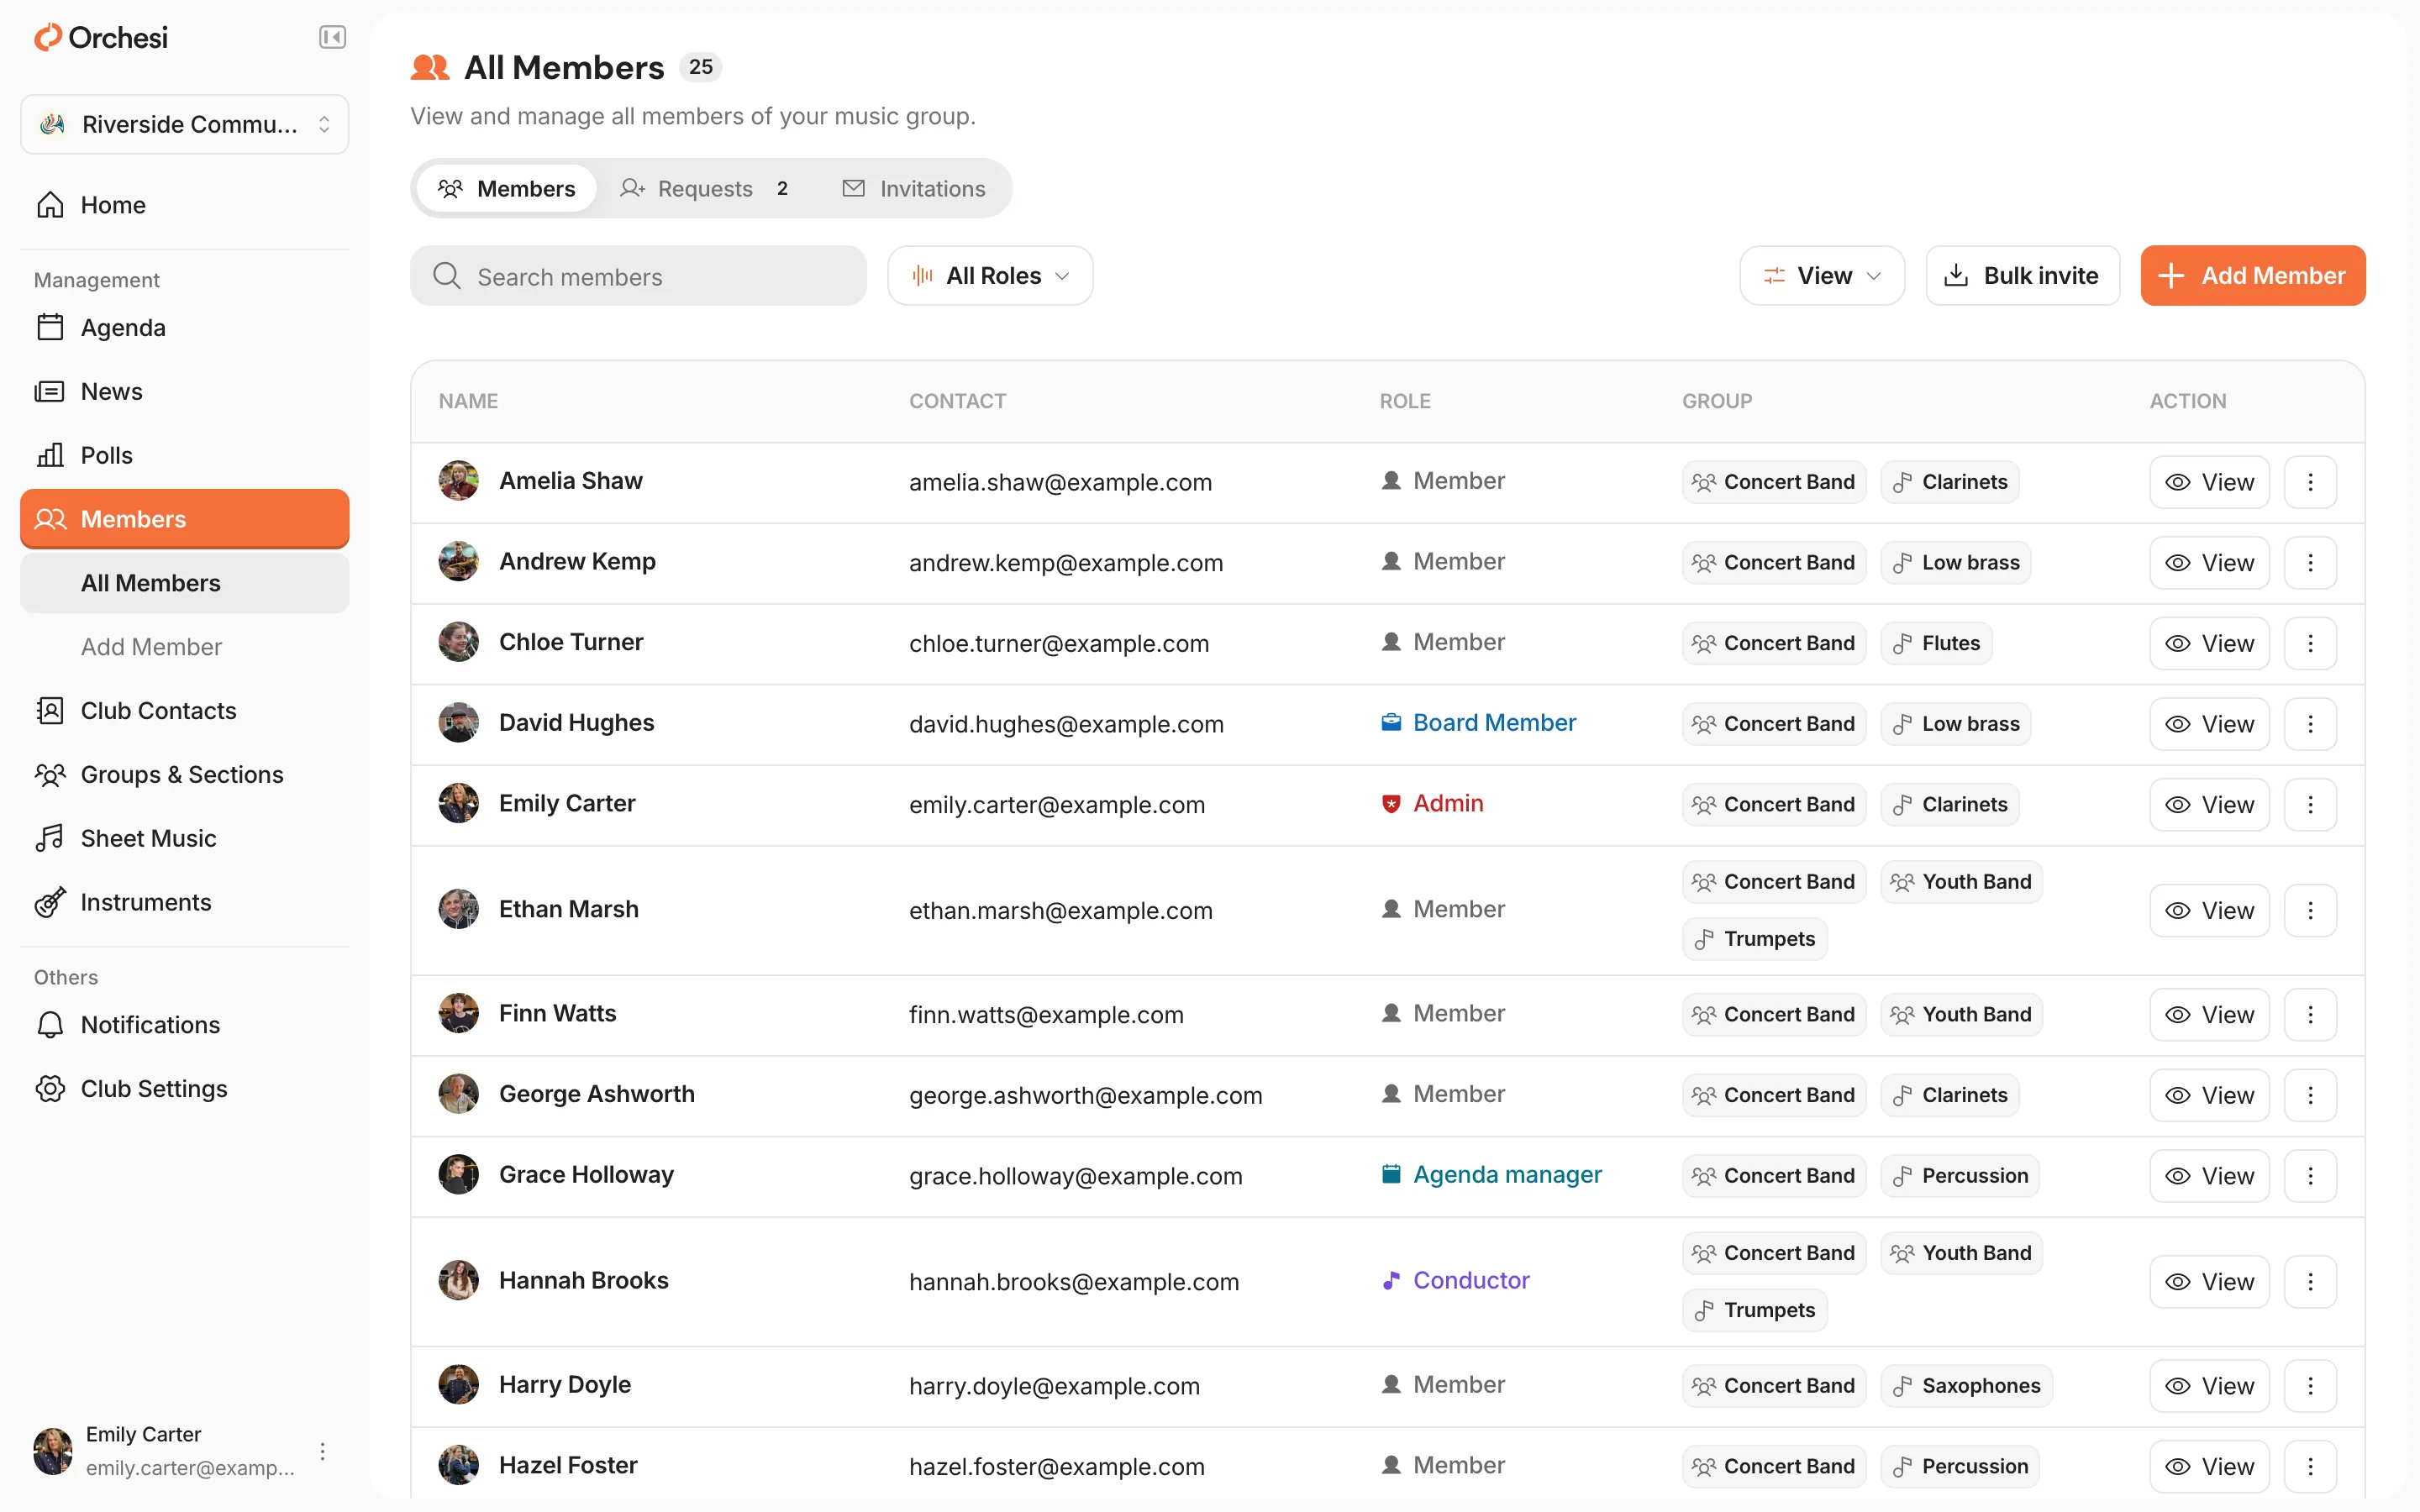This screenshot has height=1512, width=2420.
Task: Open the three-dot menu for George Ashworth
Action: click(2310, 1095)
